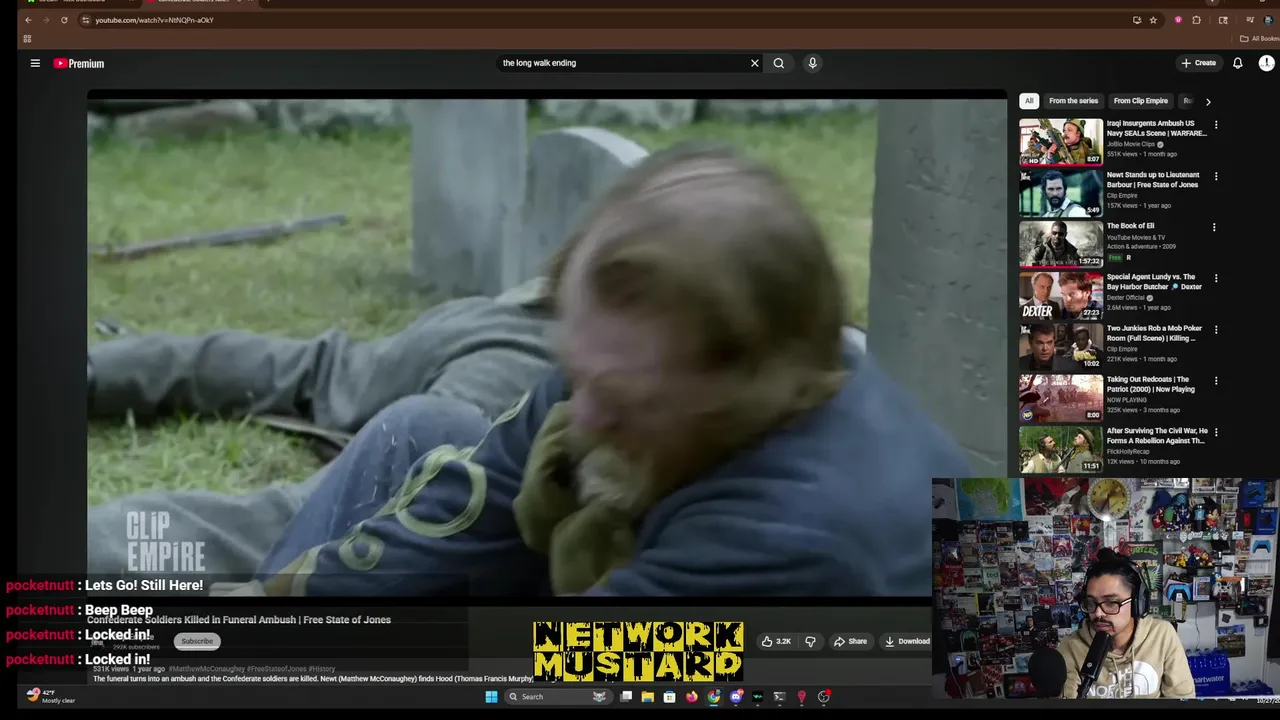1280x720 pixels.
Task: Go to the YouTube Premium home logo
Action: 79,63
